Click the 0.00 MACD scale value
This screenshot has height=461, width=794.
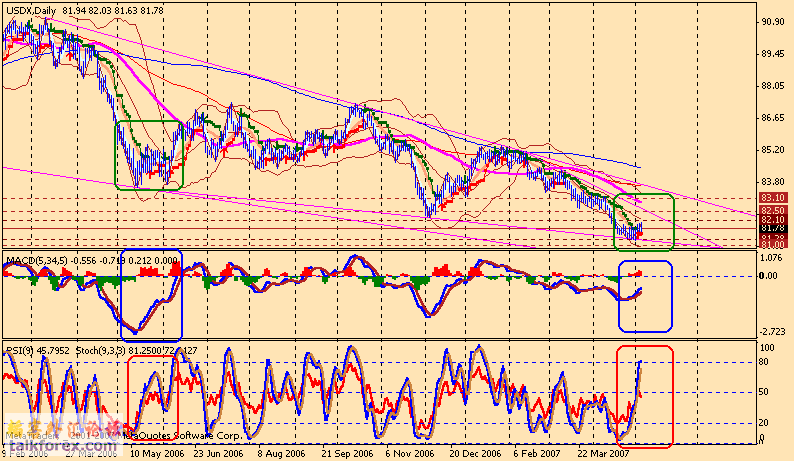tap(769, 276)
